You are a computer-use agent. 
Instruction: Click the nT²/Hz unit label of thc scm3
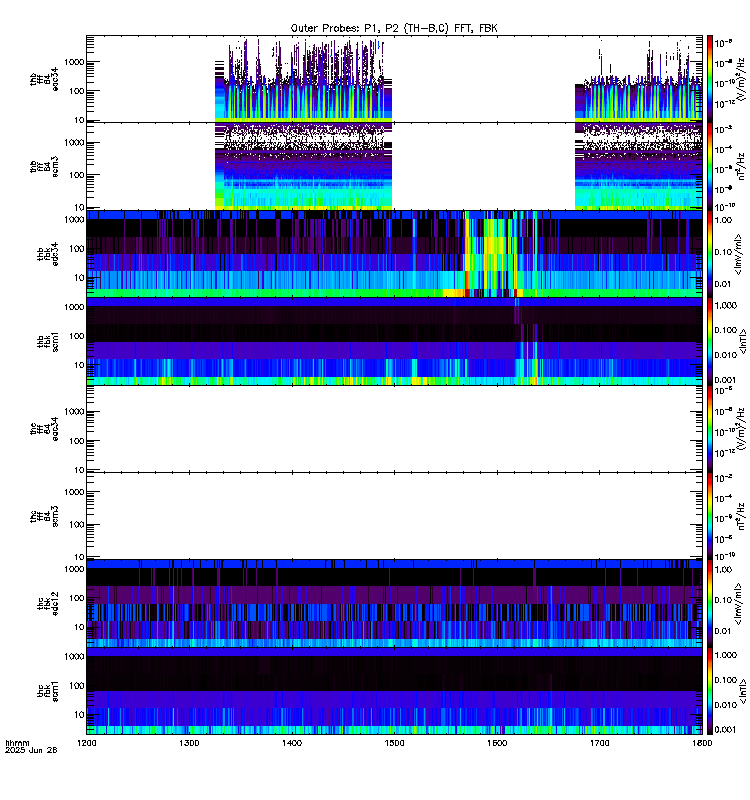(x=740, y=516)
